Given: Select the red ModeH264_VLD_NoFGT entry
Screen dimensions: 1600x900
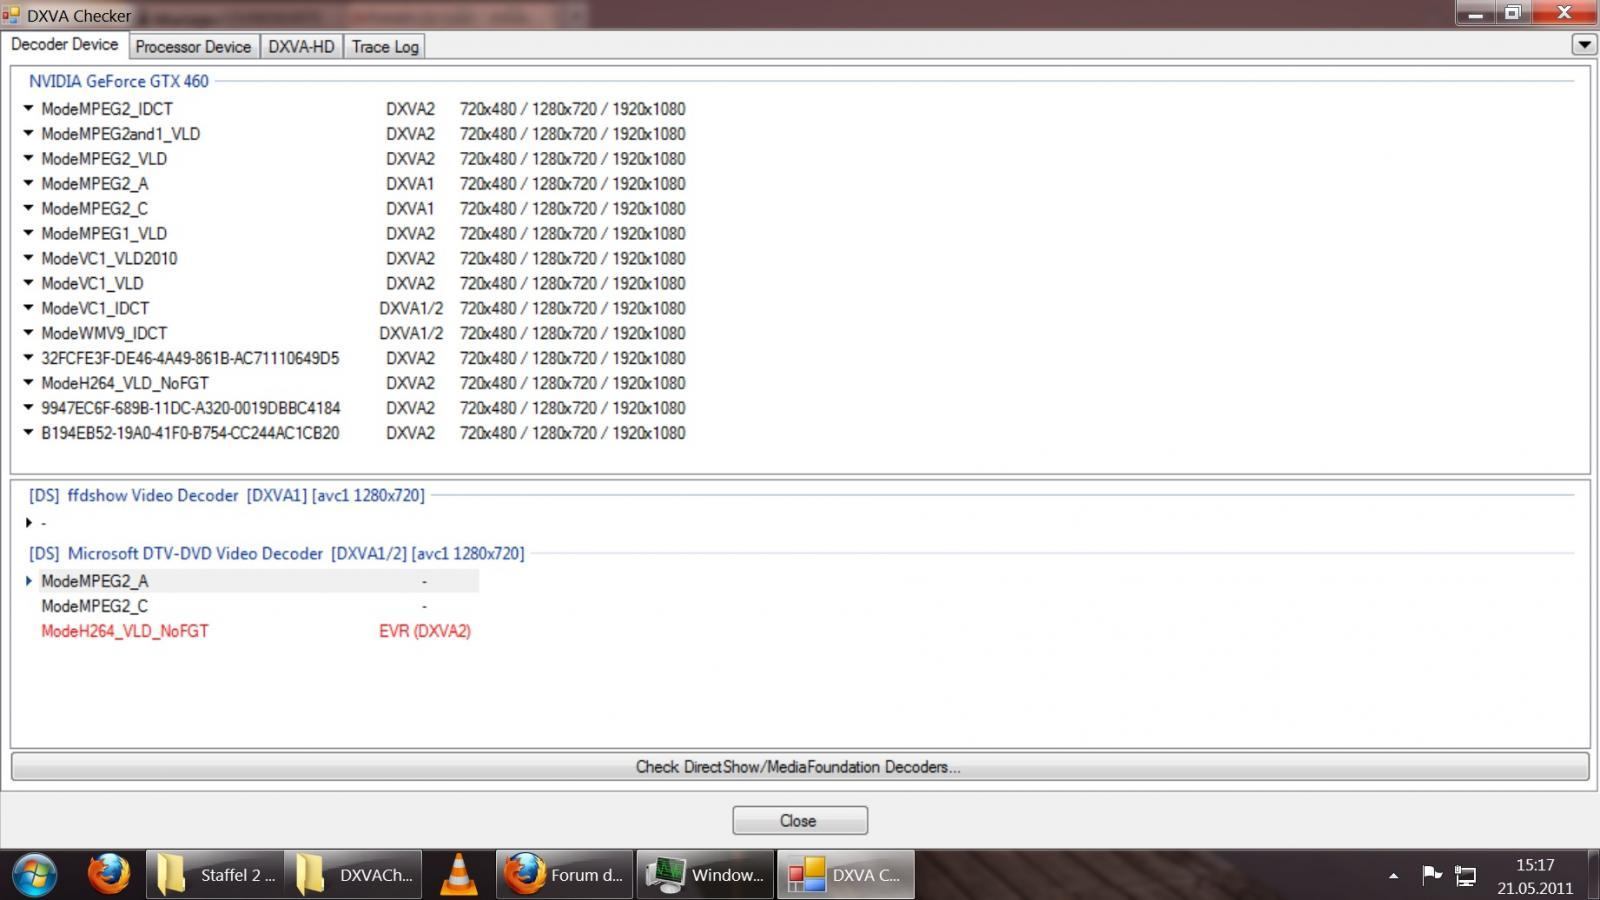Looking at the screenshot, I should (125, 631).
